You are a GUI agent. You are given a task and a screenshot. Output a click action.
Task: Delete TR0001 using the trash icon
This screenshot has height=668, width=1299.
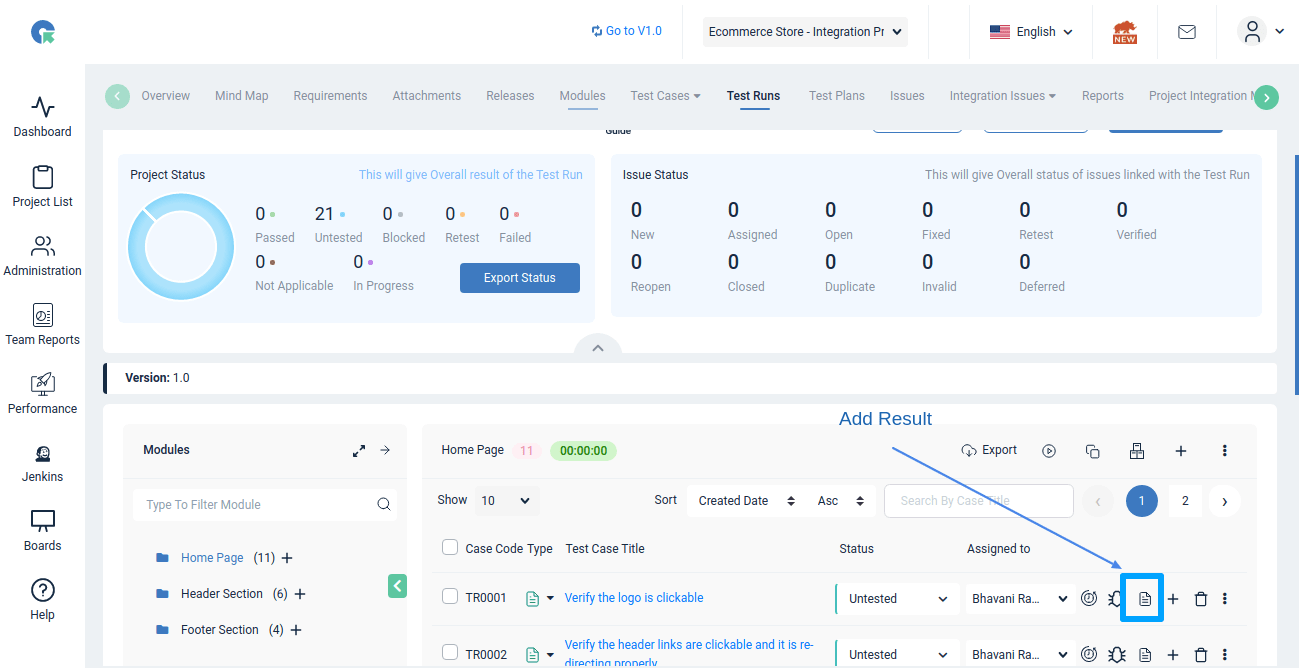pos(1201,598)
